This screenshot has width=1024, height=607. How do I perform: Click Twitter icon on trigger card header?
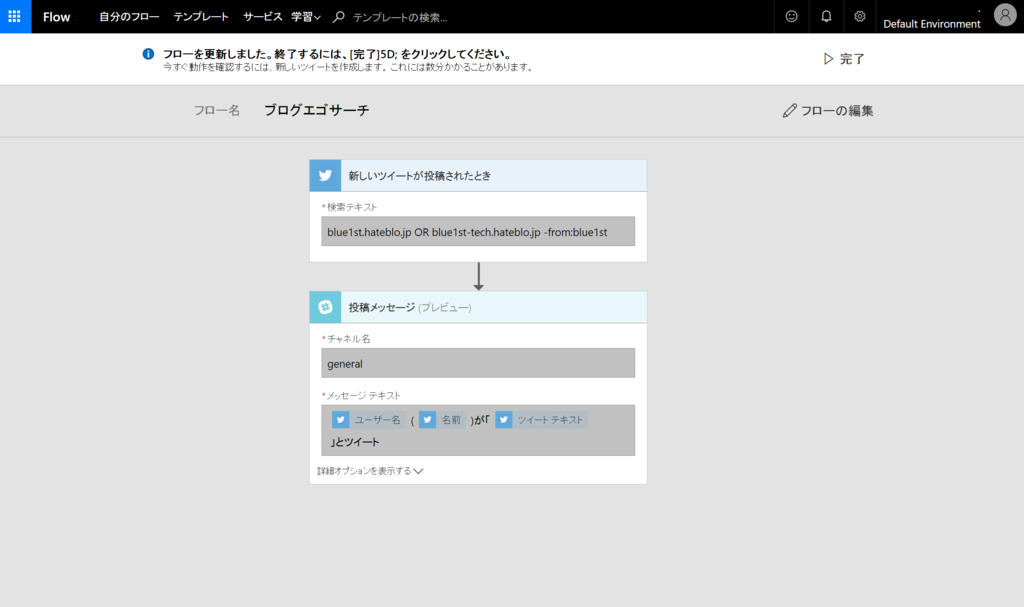[x=325, y=175]
